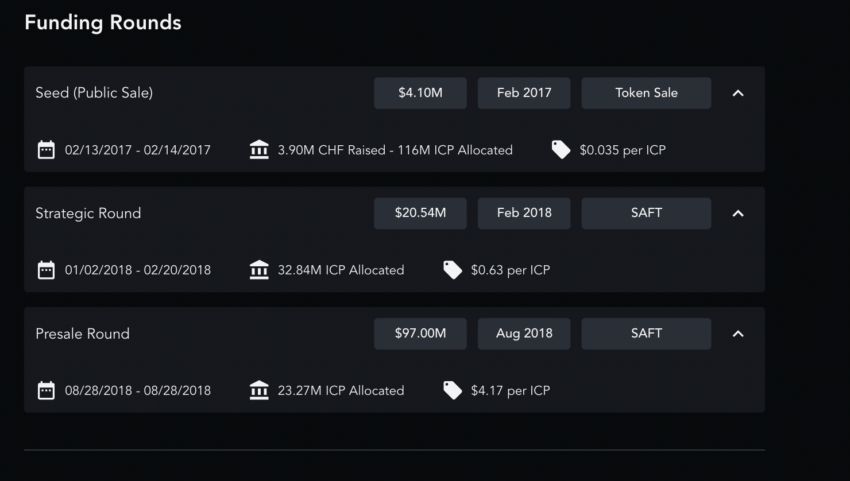The image size is (850, 481).
Task: Collapse the Presale Round section
Action: click(x=738, y=333)
